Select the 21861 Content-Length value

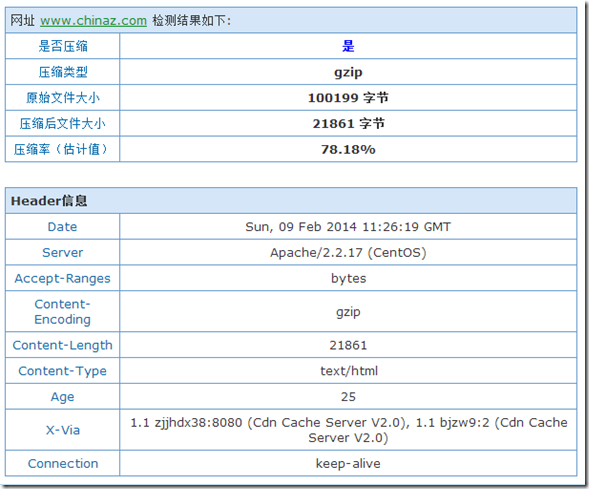coord(348,346)
